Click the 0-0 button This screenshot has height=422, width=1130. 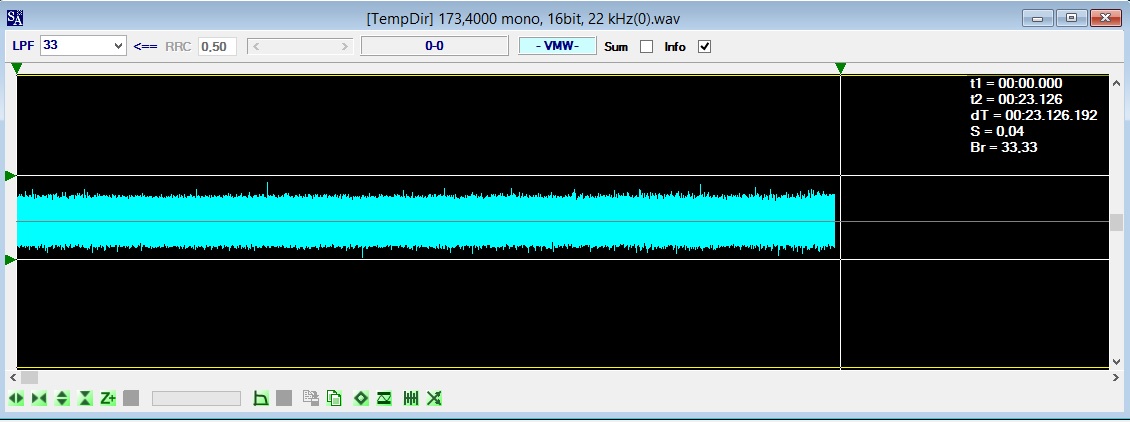point(435,46)
